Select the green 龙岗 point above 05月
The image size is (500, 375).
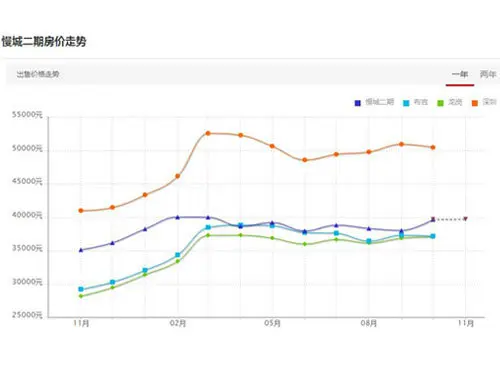pos(272,238)
